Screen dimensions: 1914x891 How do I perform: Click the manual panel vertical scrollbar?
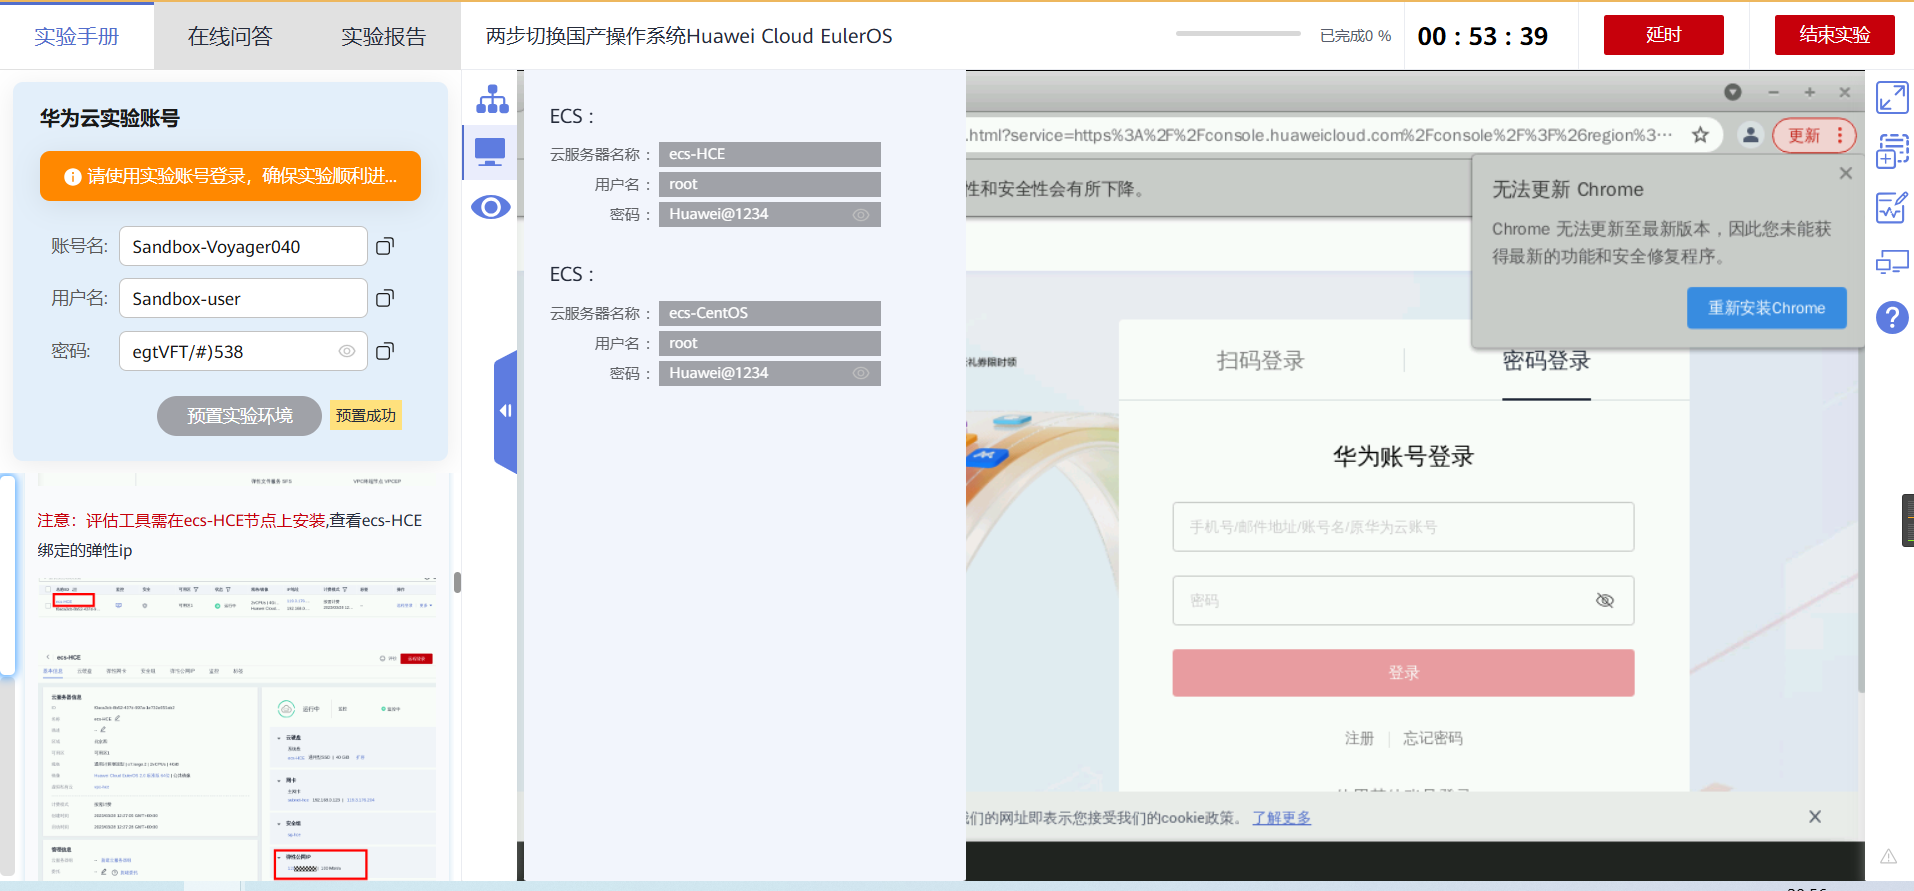457,583
